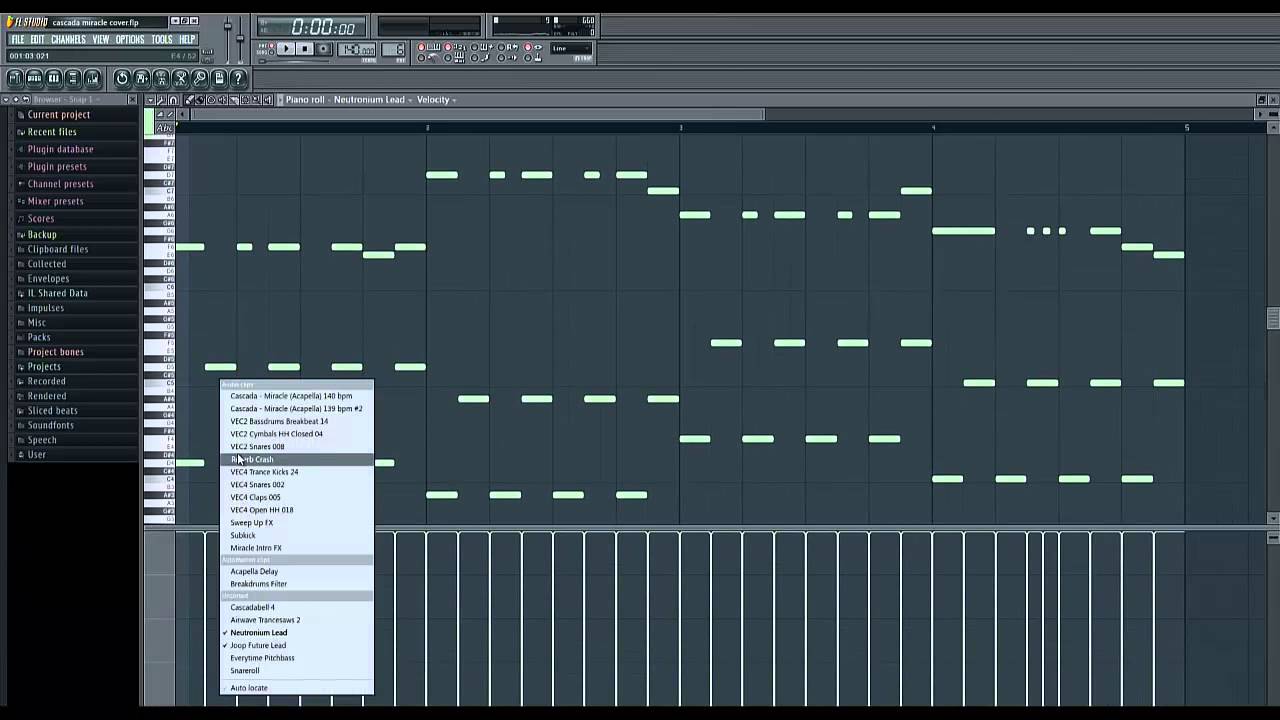This screenshot has width=1280, height=720.
Task: Click the document page toolbar icon
Action: click(219, 78)
